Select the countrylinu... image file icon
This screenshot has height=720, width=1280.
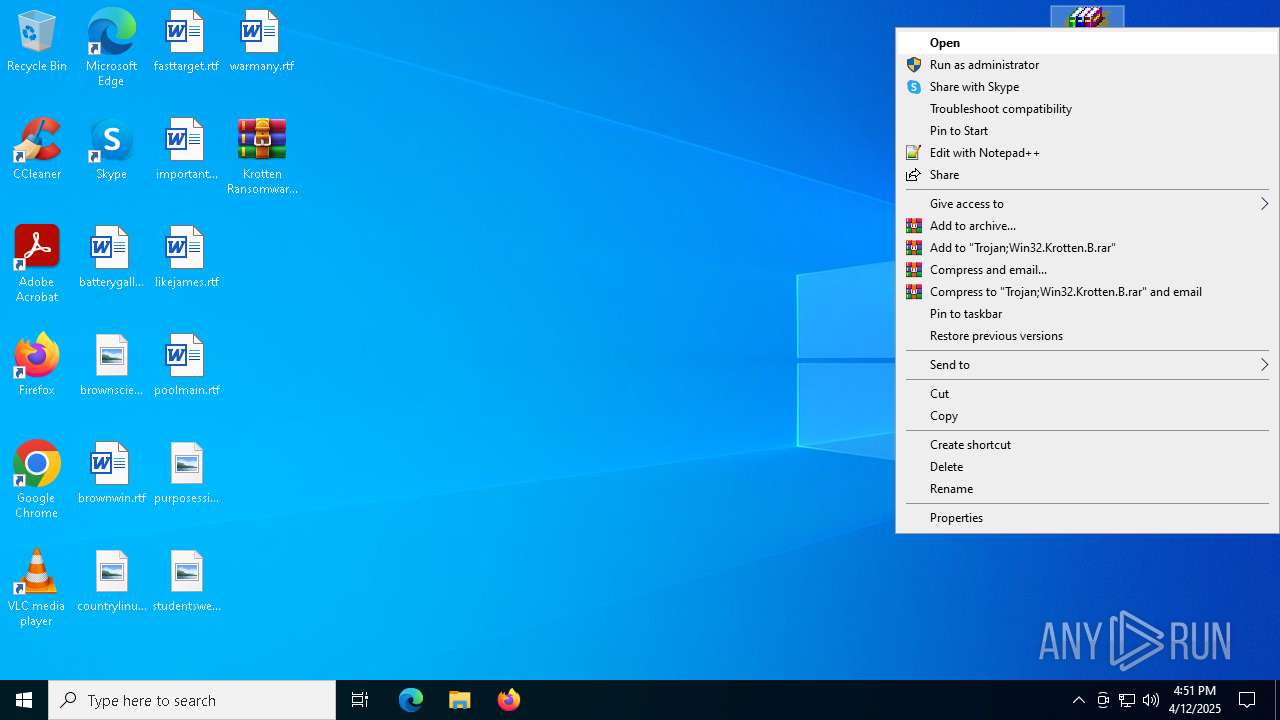(x=111, y=581)
